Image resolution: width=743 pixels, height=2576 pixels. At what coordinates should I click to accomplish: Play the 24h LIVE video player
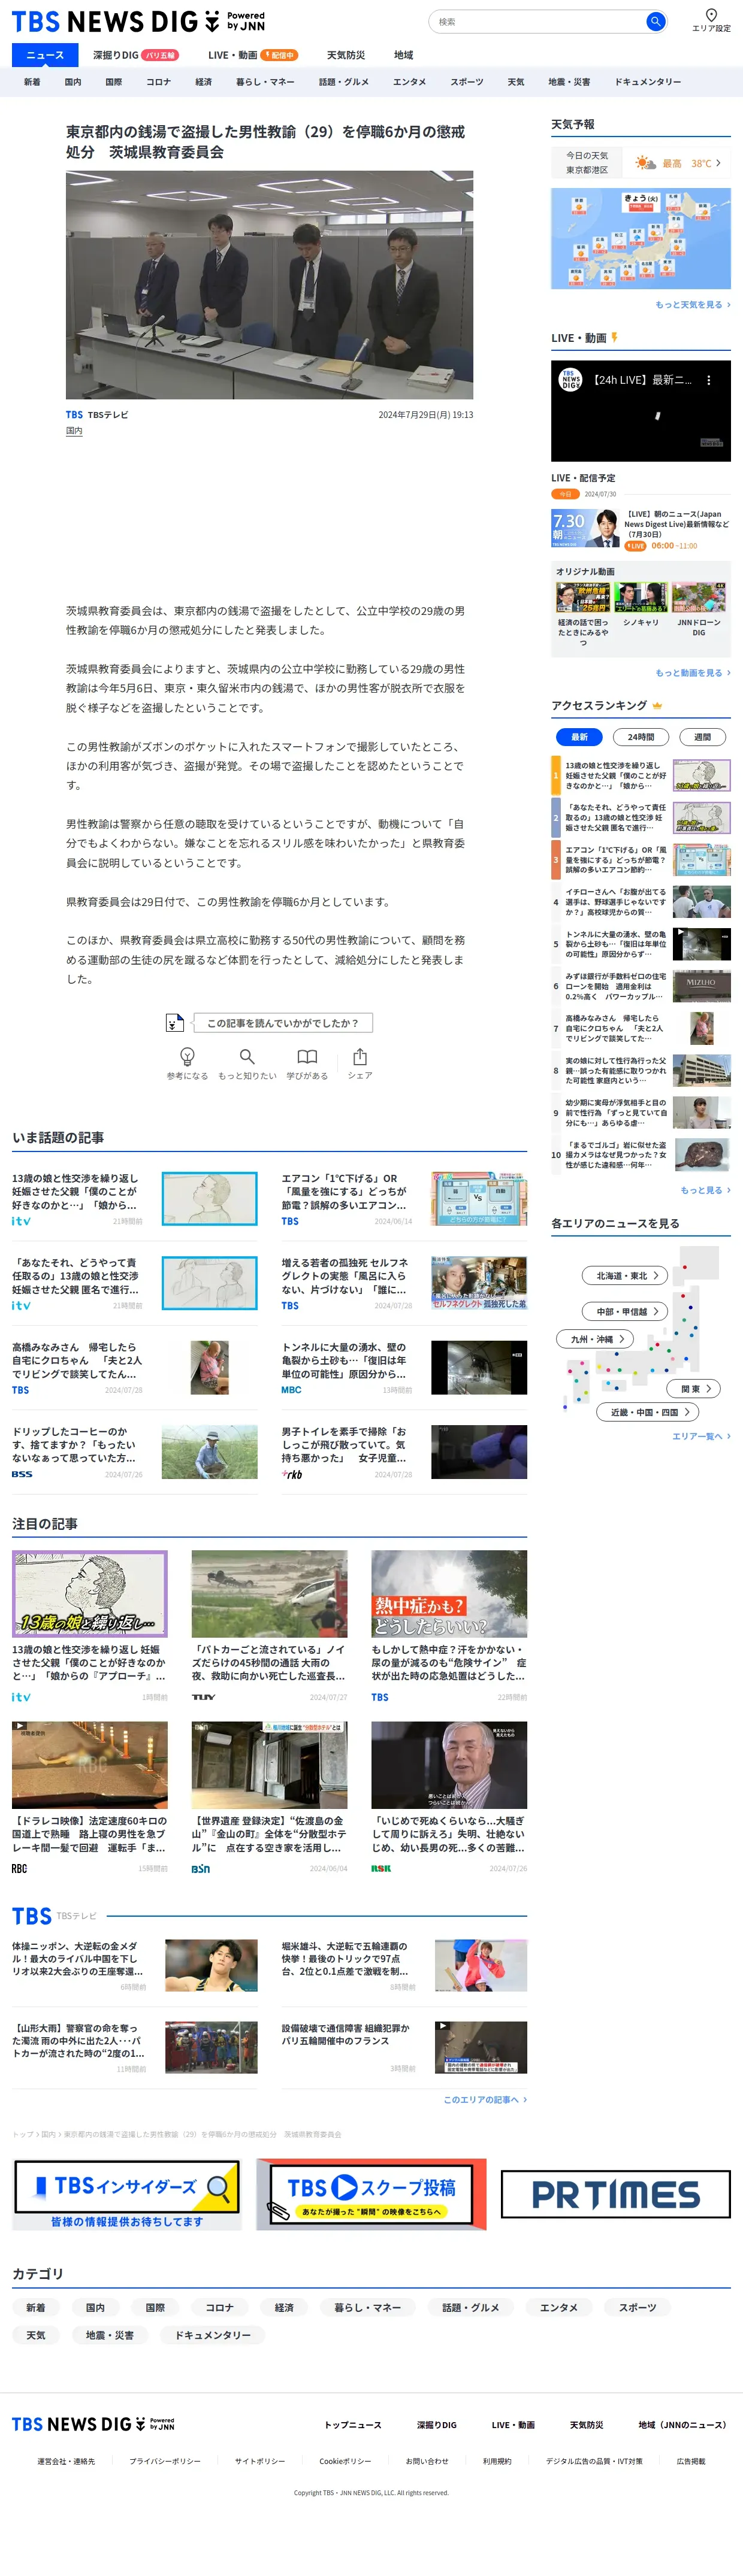pos(641,411)
